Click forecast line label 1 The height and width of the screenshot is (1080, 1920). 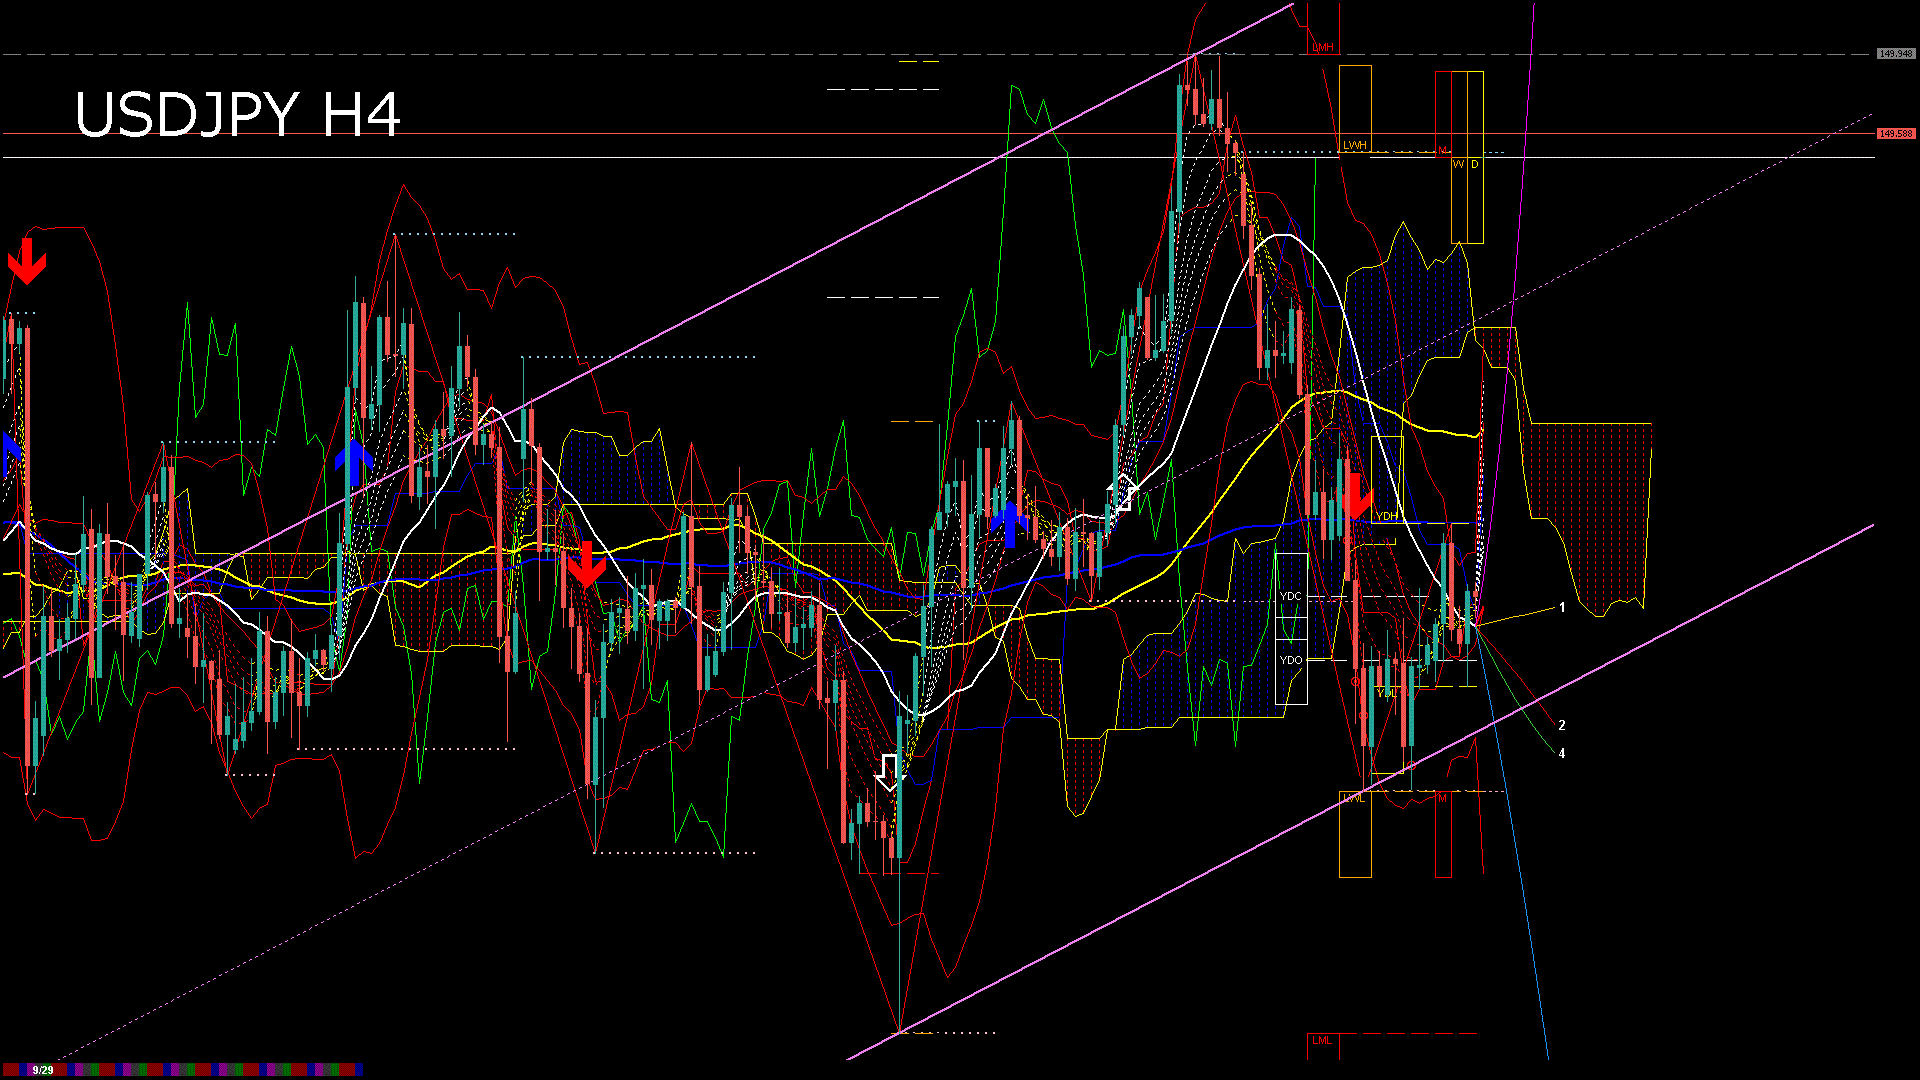click(x=1562, y=608)
